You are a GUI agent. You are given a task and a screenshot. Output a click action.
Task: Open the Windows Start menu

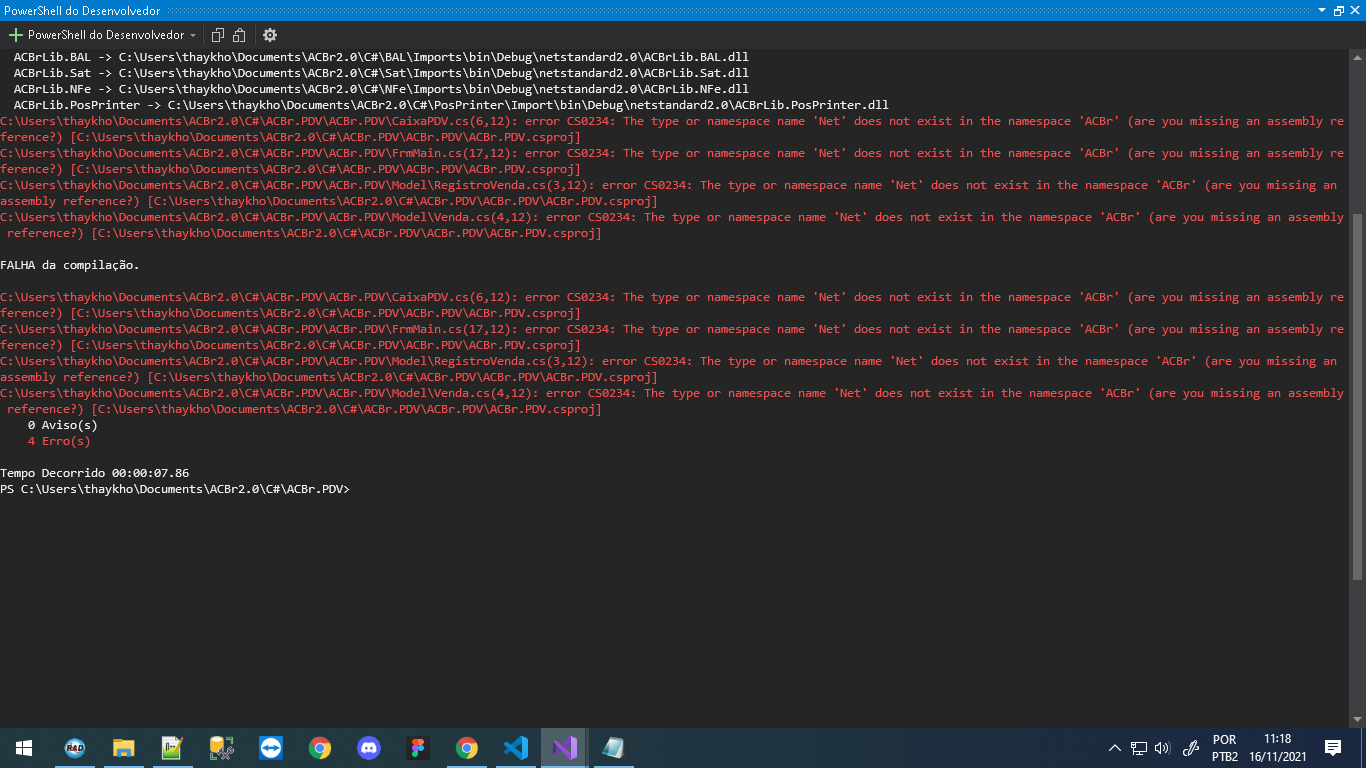[x=24, y=748]
